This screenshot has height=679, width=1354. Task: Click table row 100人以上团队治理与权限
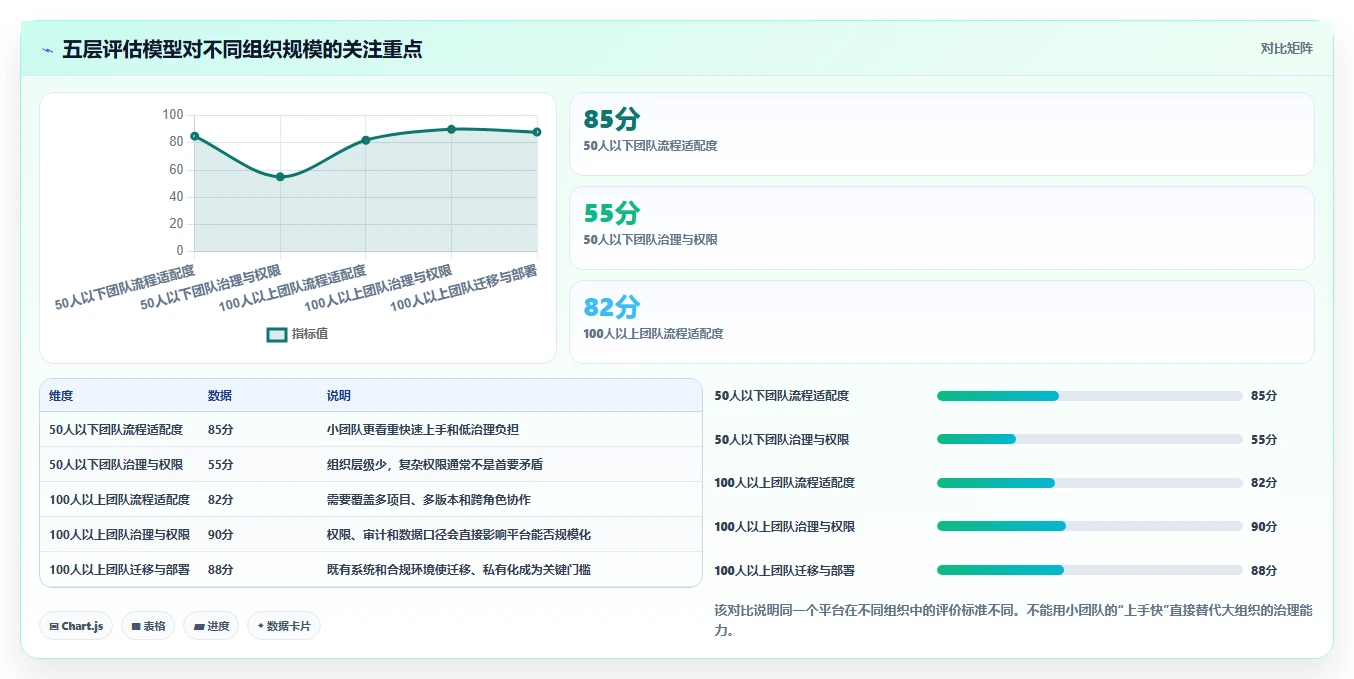pos(371,535)
